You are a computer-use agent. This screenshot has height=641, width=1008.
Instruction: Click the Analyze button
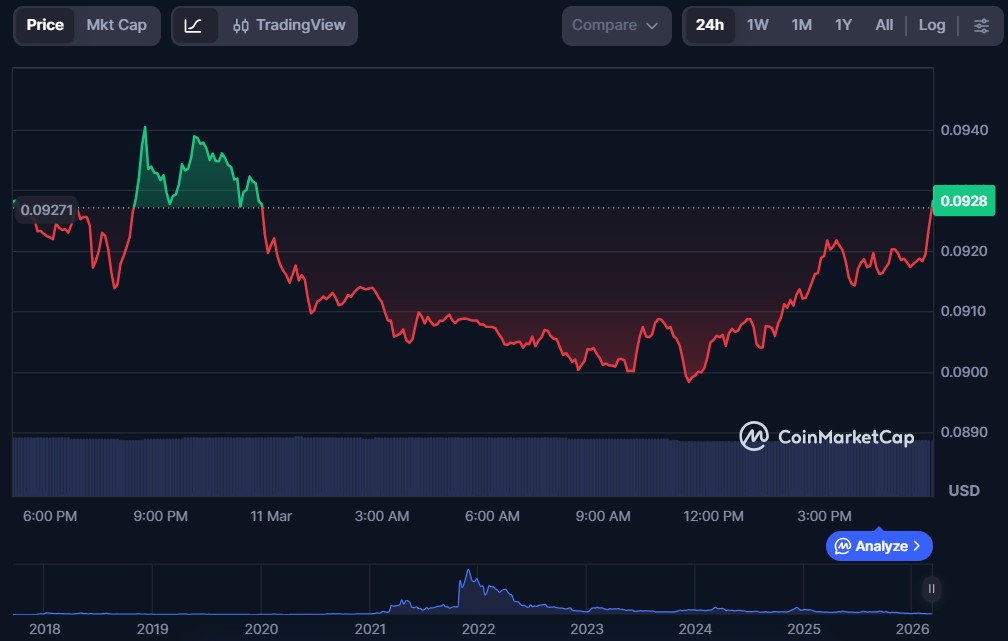click(x=879, y=546)
